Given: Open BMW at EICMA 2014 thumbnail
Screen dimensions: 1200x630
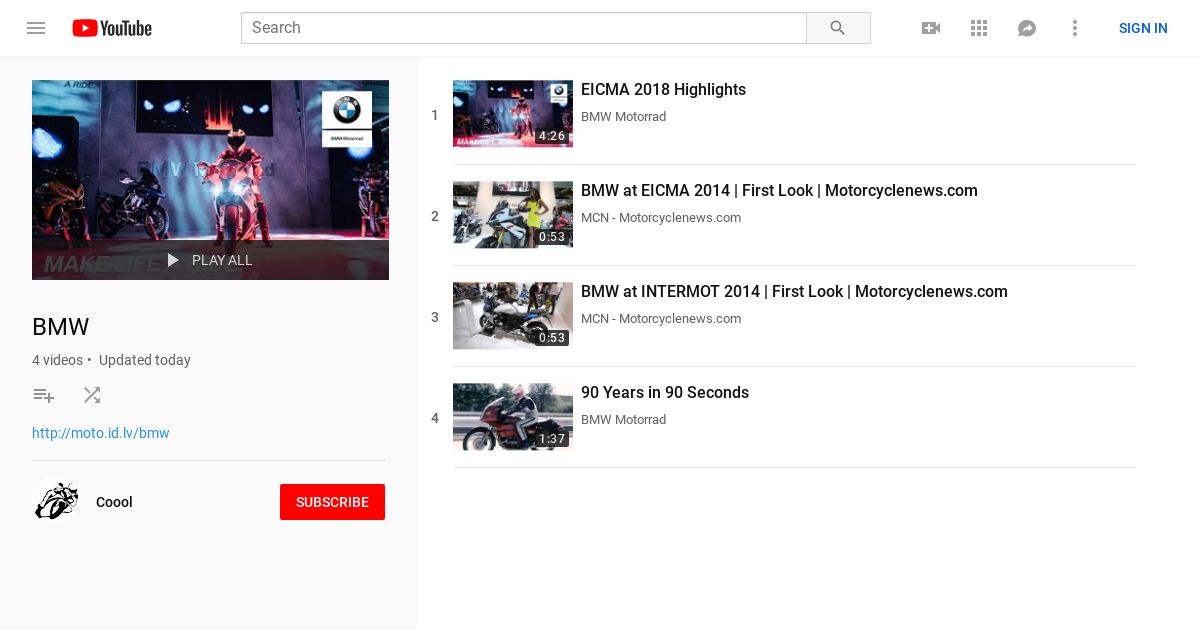Looking at the screenshot, I should tap(513, 215).
